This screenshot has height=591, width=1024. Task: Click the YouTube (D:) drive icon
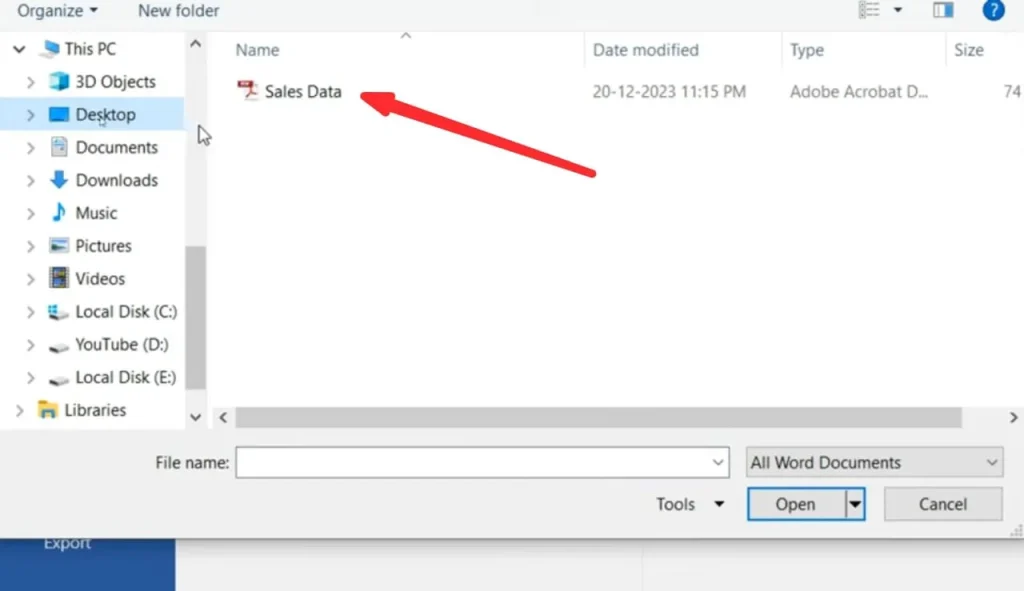click(x=58, y=346)
